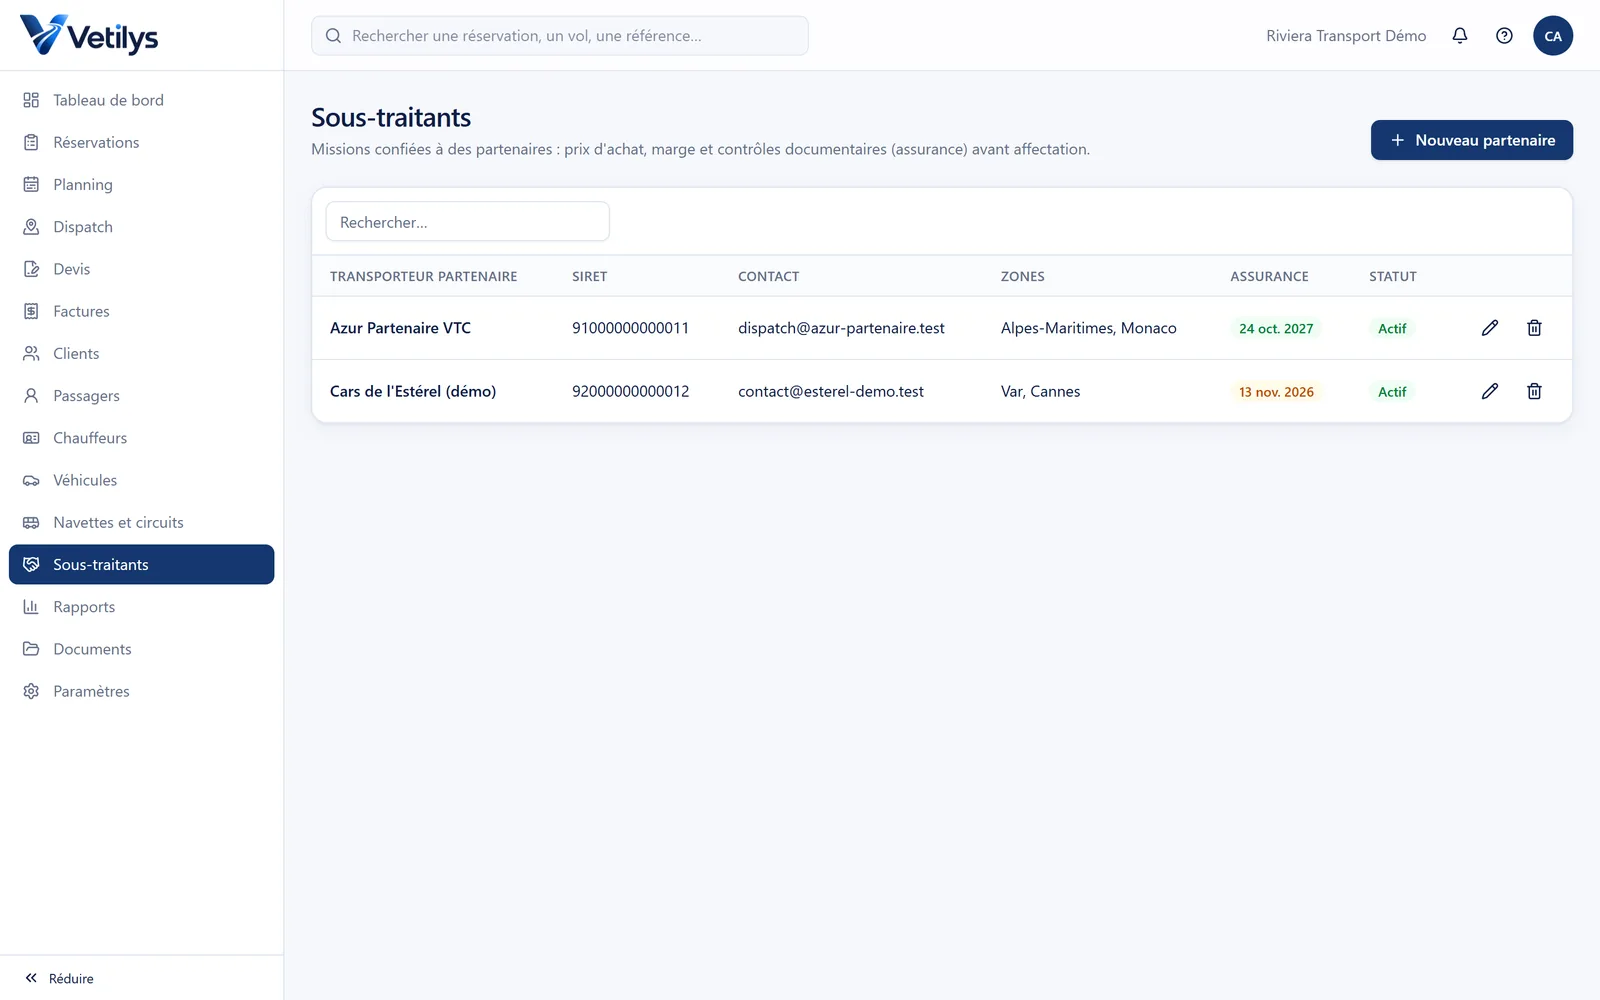Open Passagers in the sidebar
The width and height of the screenshot is (1600, 1000).
pos(141,396)
